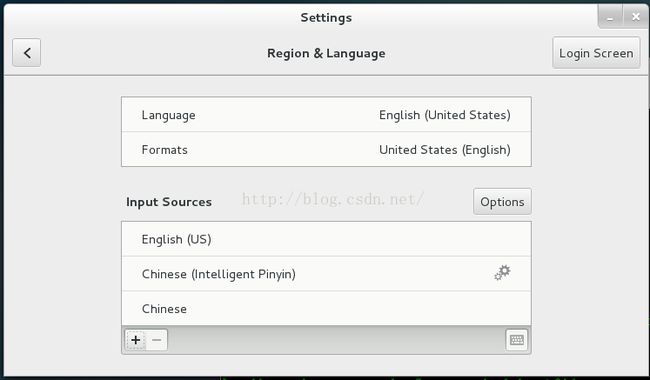This screenshot has height=380, width=650.
Task: Go back using the left chevron button
Action: click(x=27, y=53)
